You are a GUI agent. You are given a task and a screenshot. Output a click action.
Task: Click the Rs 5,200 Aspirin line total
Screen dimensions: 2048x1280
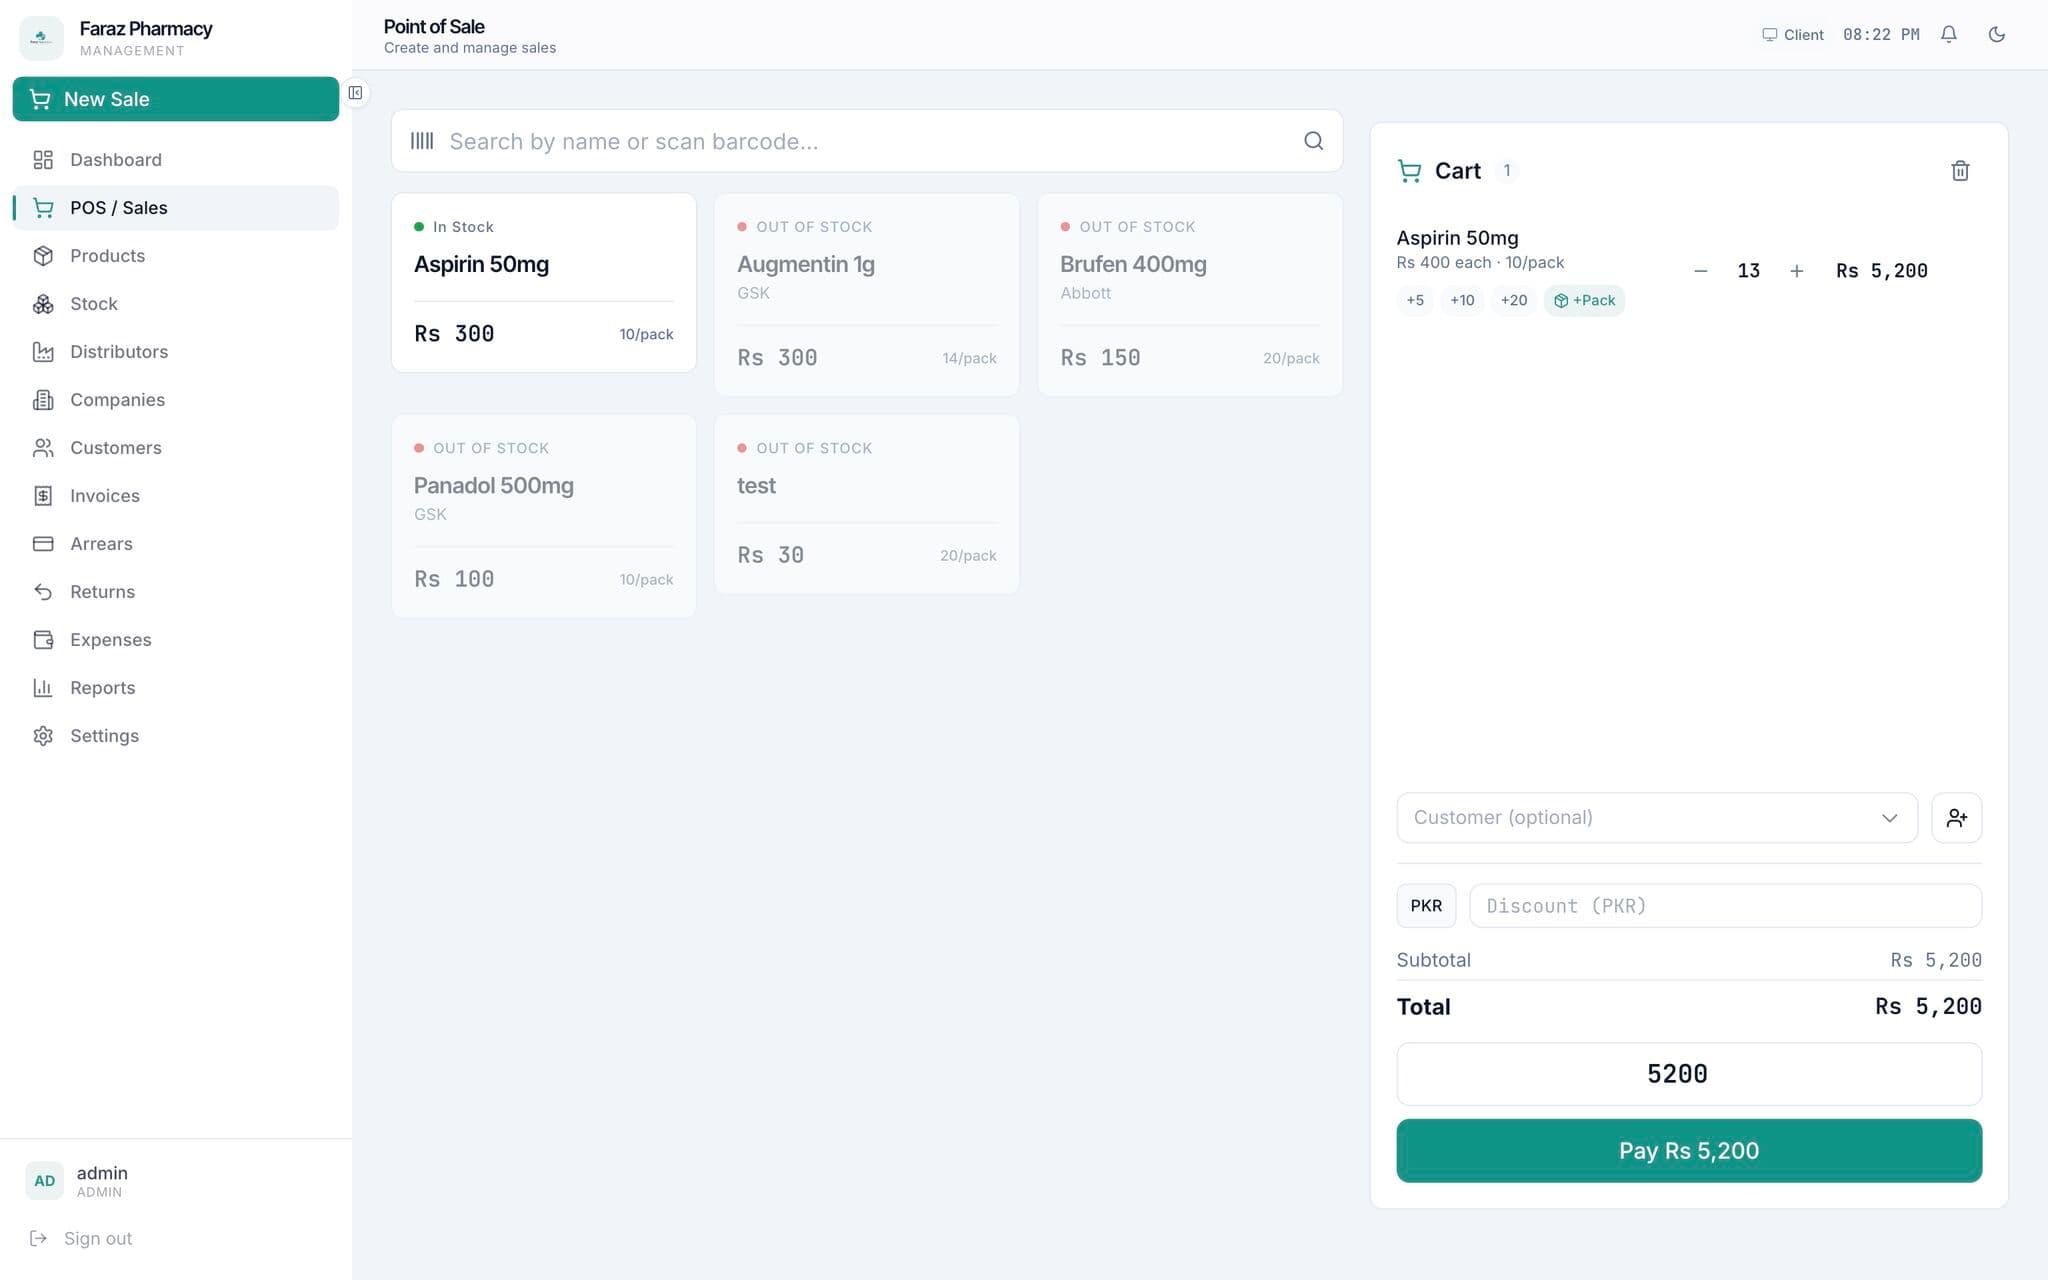pos(1881,271)
